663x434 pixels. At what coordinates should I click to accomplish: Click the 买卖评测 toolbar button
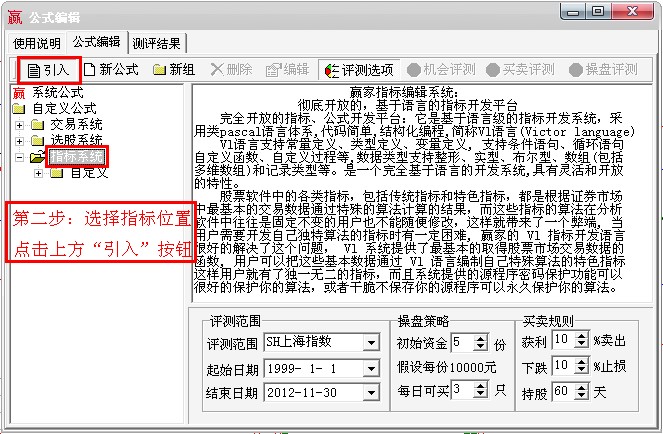[519, 70]
